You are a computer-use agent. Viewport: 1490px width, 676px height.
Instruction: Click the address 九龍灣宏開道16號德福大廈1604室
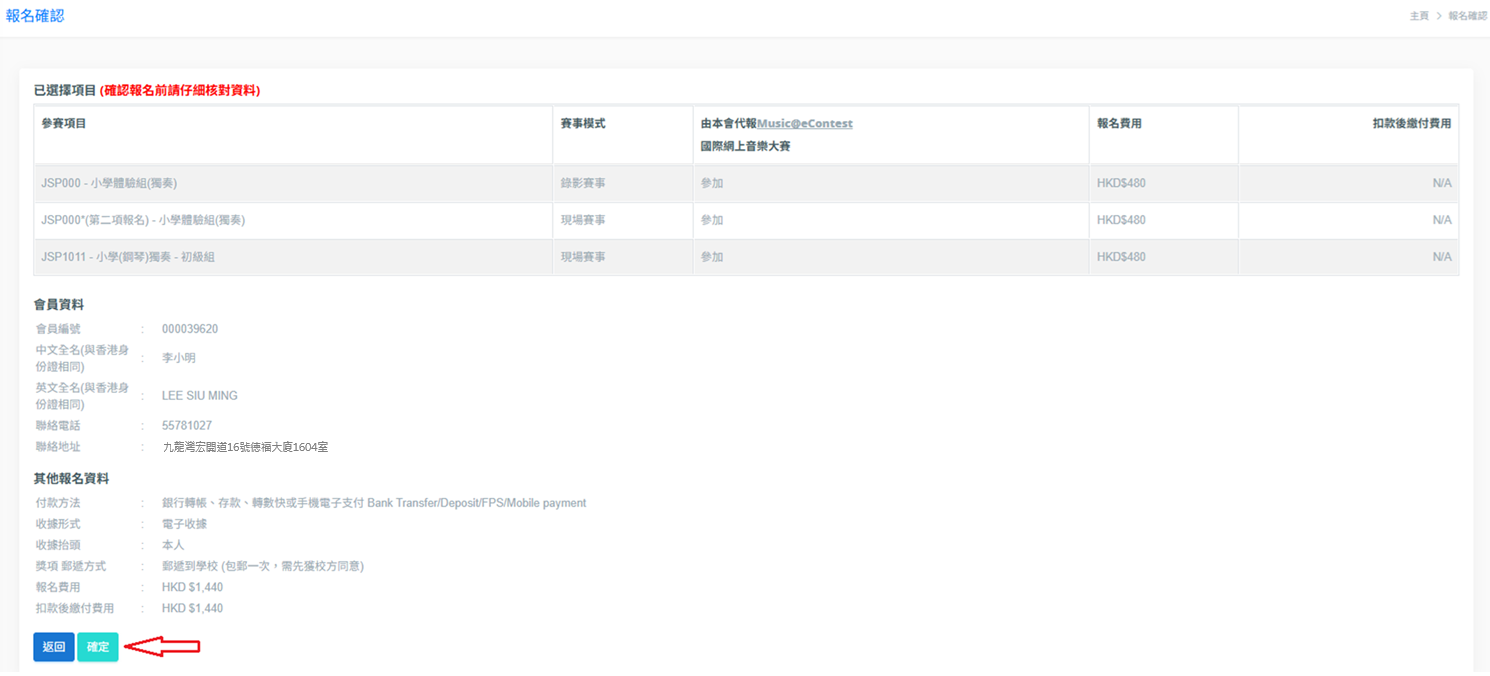pos(245,447)
